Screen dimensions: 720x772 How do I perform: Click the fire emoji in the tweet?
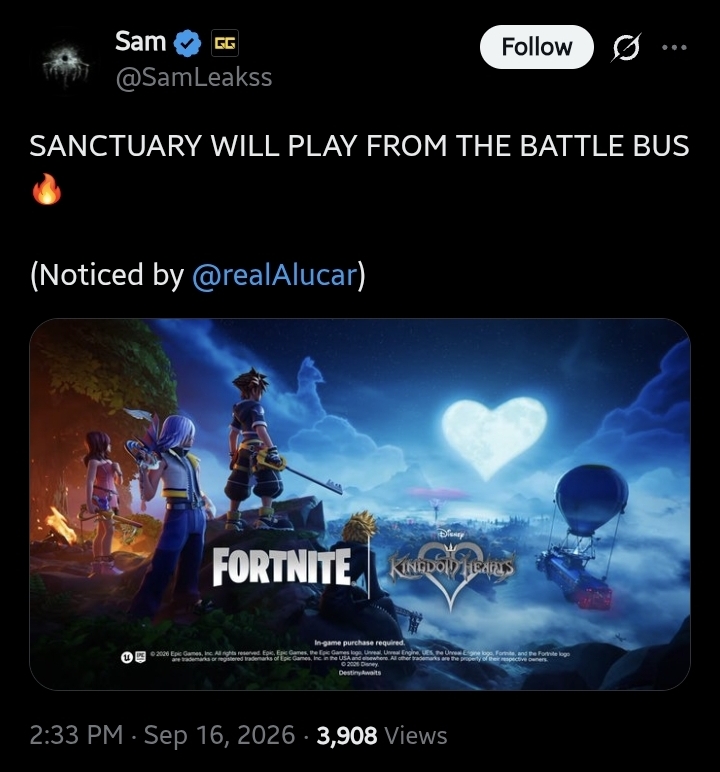(x=47, y=189)
